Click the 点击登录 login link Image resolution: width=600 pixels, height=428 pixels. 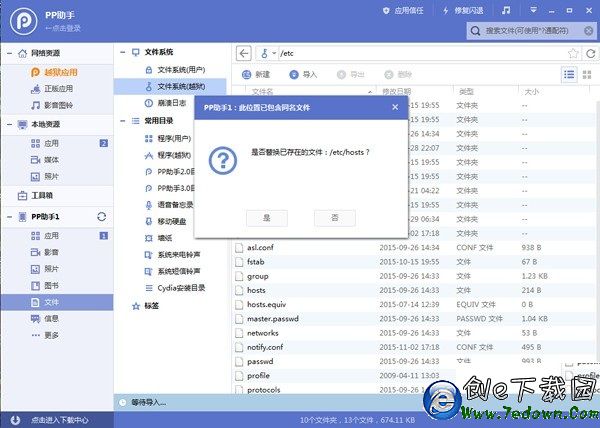coord(63,28)
